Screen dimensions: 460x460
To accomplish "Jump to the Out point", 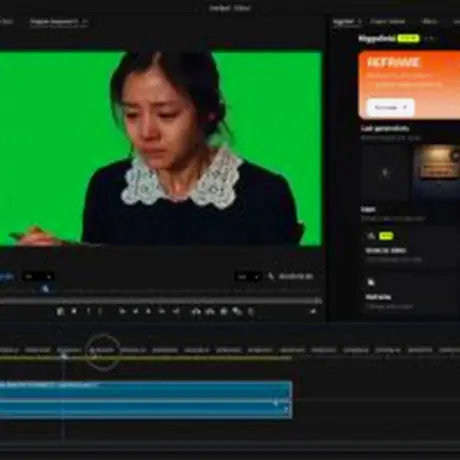I will pos(176,312).
